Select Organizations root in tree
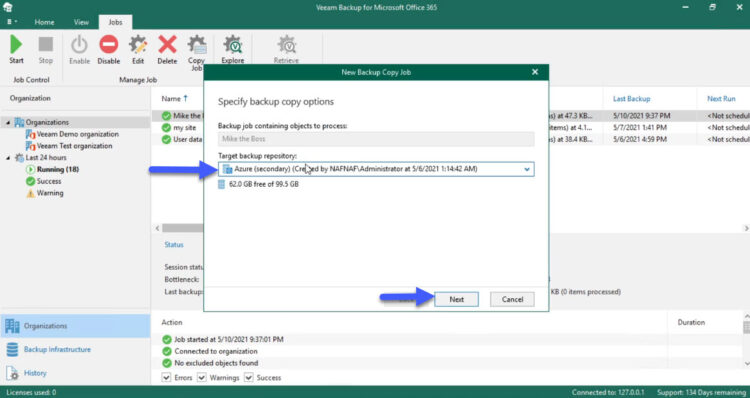 click(47, 122)
